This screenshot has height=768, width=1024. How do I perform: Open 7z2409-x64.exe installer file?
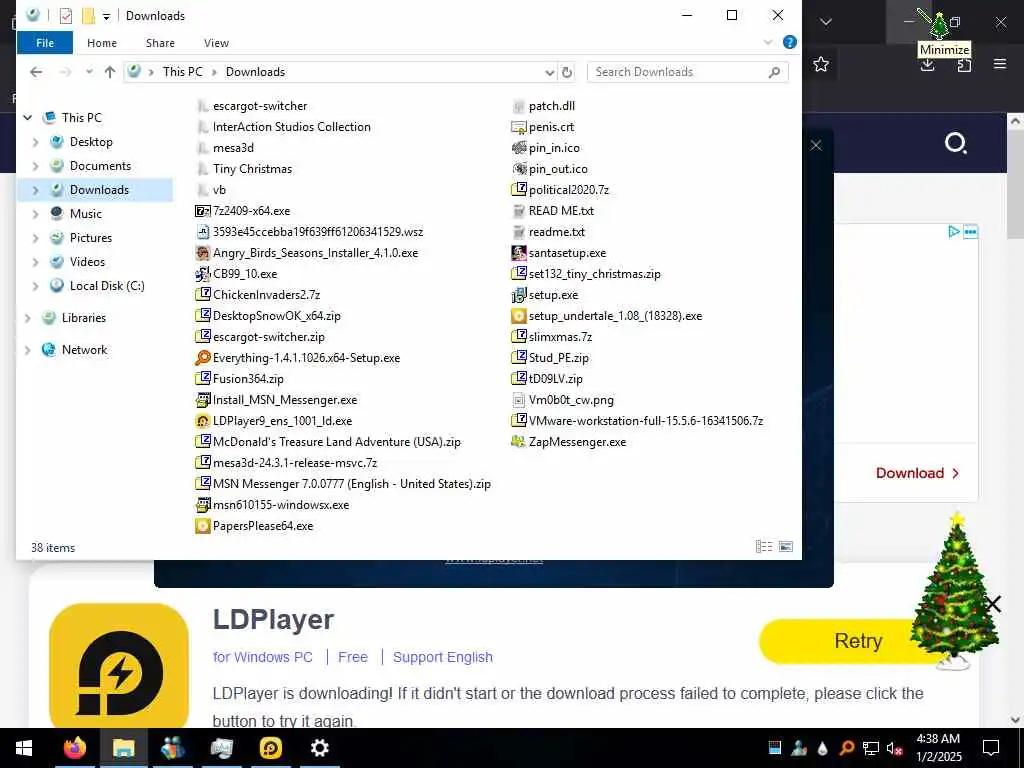coord(251,211)
